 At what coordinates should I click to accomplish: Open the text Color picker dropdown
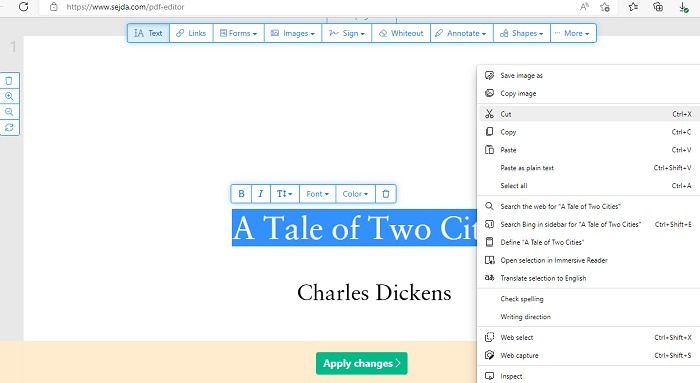point(355,194)
